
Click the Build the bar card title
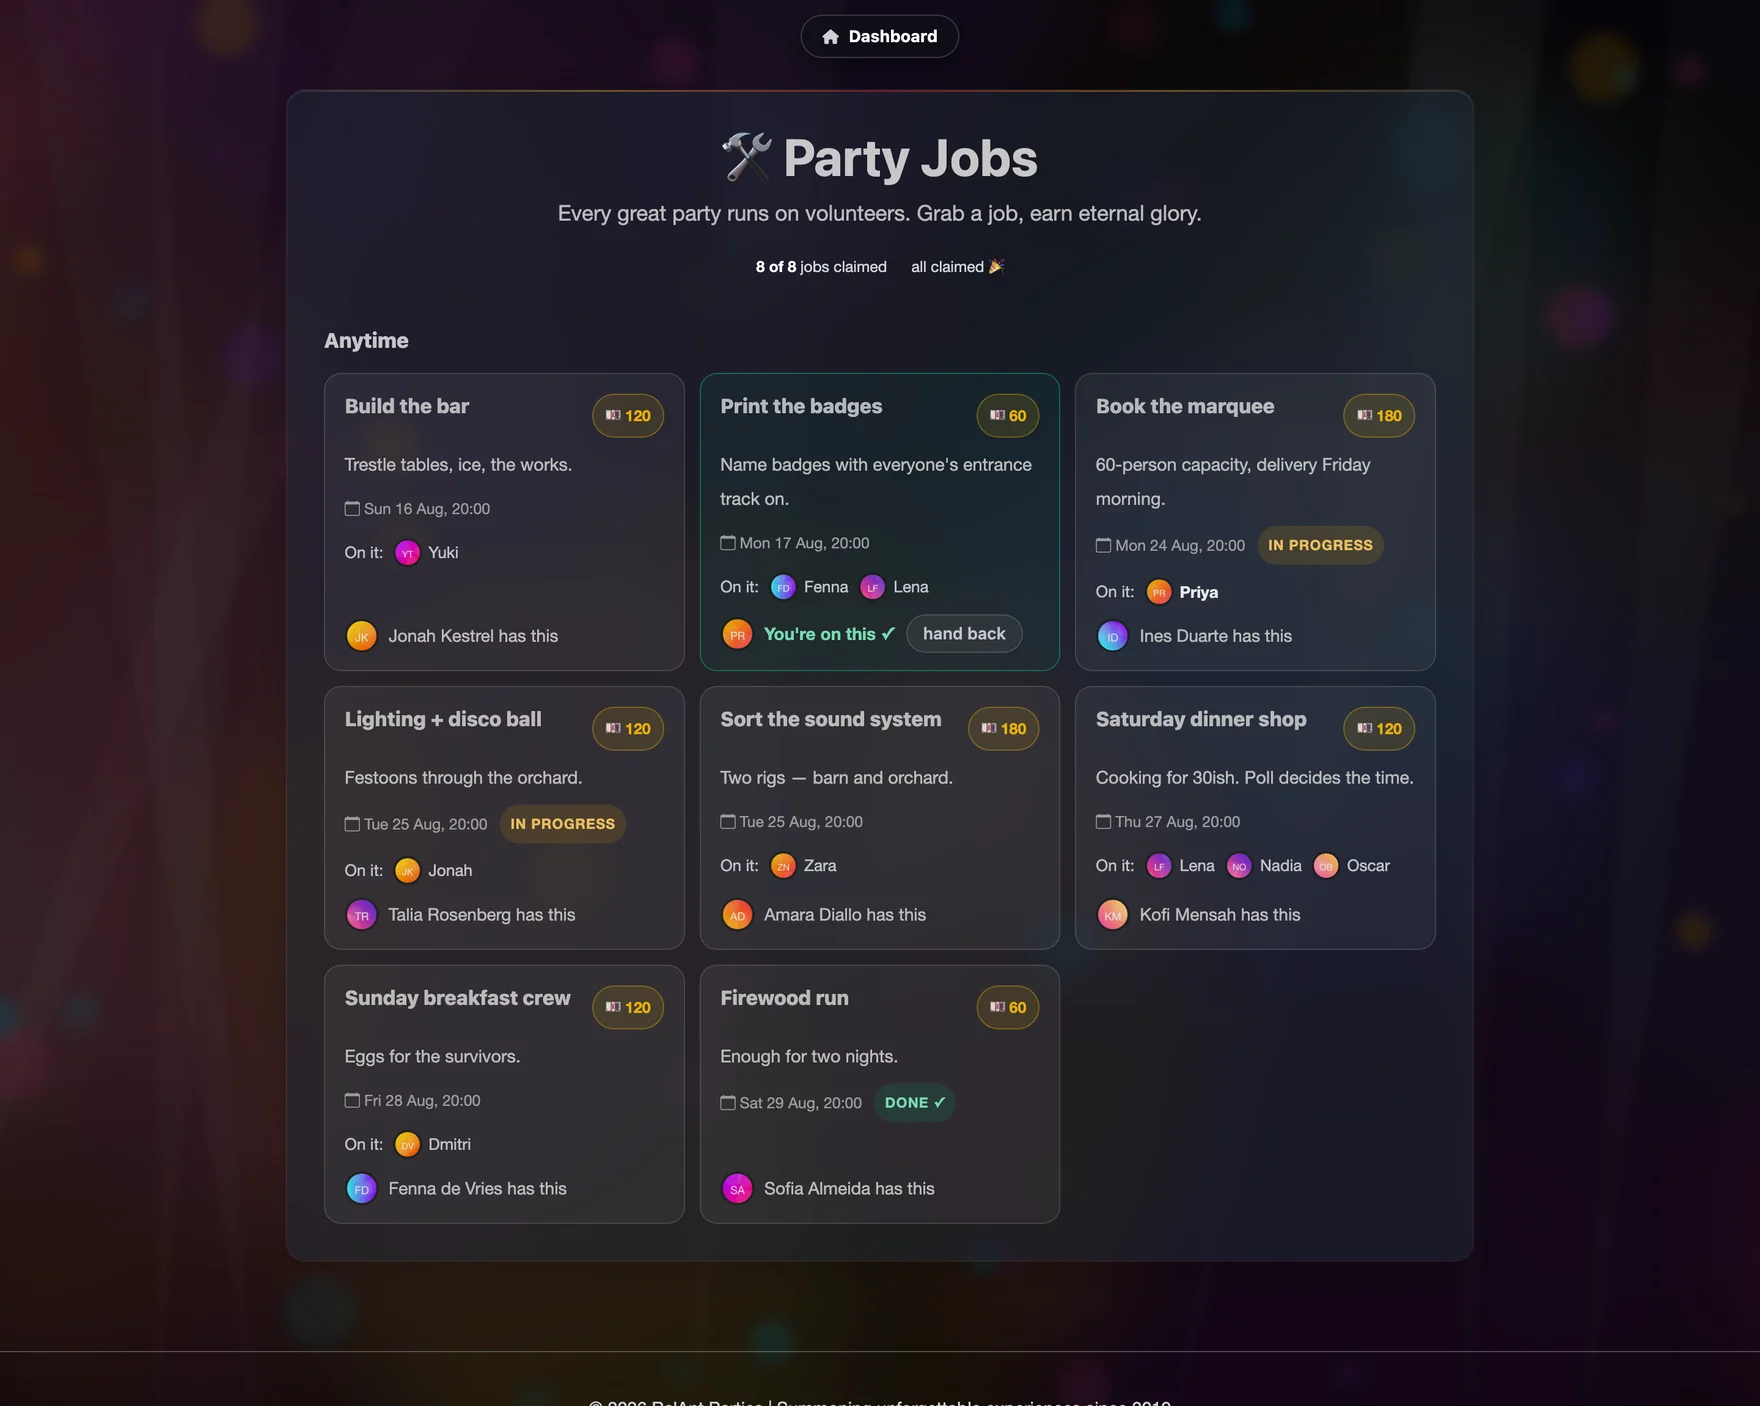pos(407,406)
